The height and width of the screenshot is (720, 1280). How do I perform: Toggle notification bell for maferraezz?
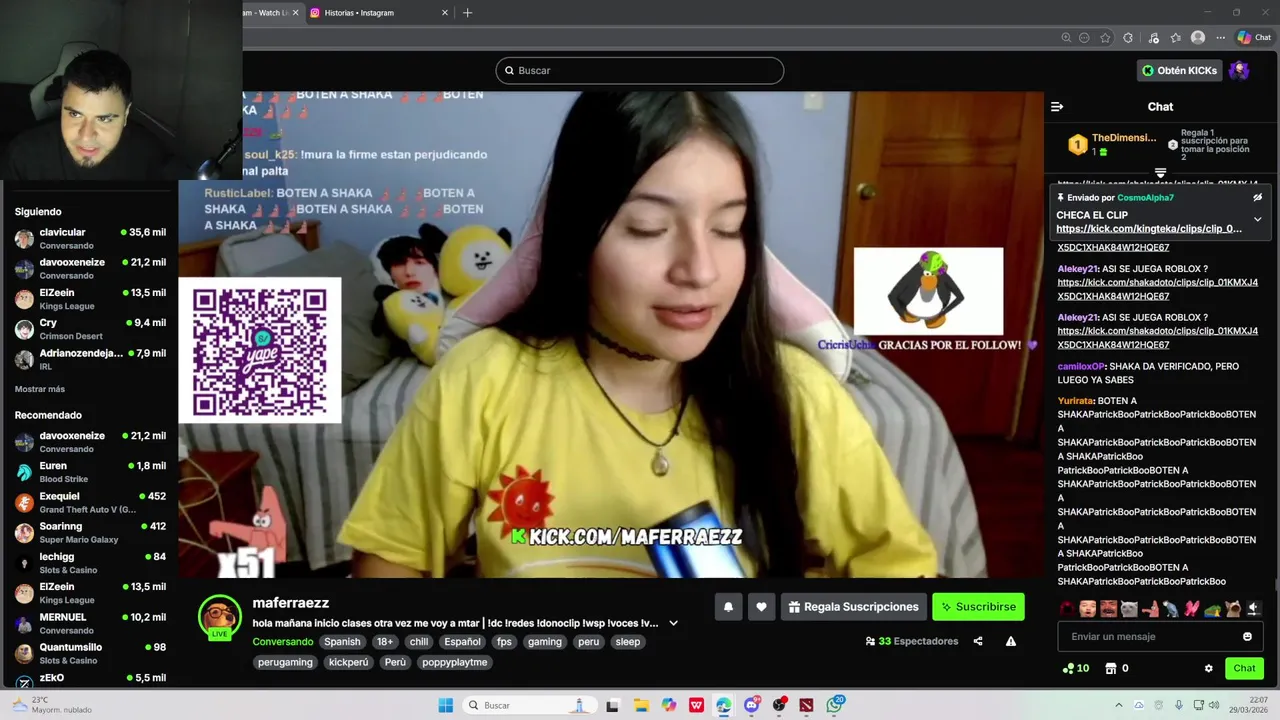[x=728, y=607]
